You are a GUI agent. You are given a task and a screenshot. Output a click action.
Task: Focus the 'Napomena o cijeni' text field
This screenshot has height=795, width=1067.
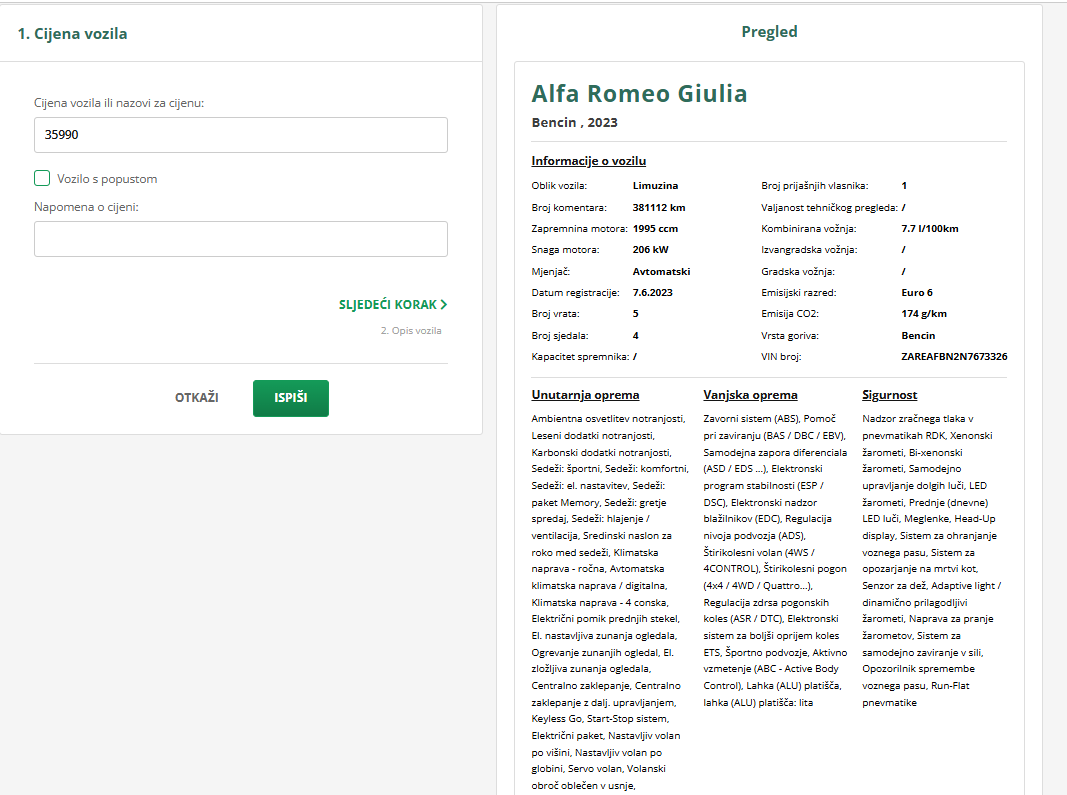click(x=241, y=239)
